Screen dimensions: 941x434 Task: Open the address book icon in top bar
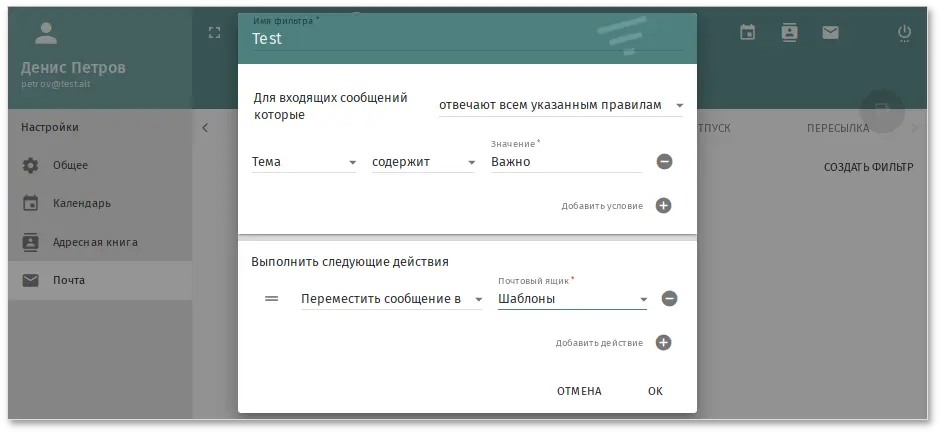[x=789, y=32]
